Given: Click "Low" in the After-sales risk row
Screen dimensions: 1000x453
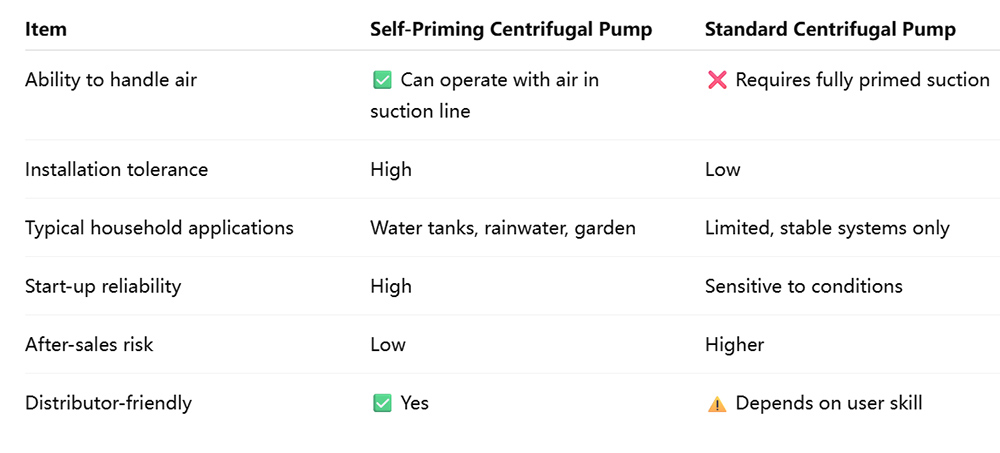Looking at the screenshot, I should (387, 345).
